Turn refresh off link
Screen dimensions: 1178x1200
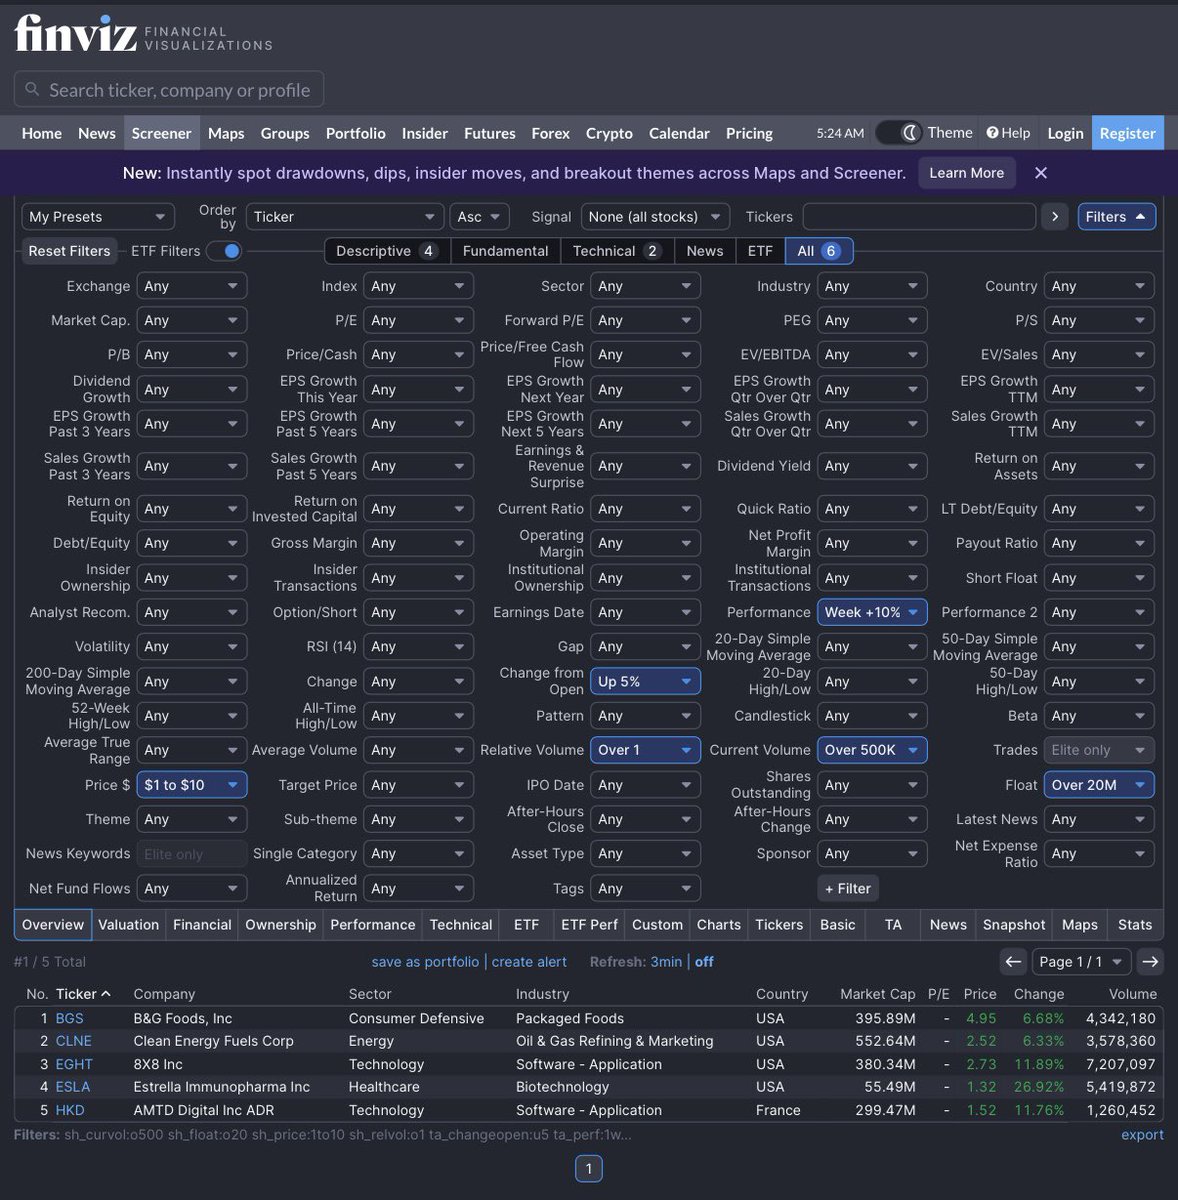704,962
